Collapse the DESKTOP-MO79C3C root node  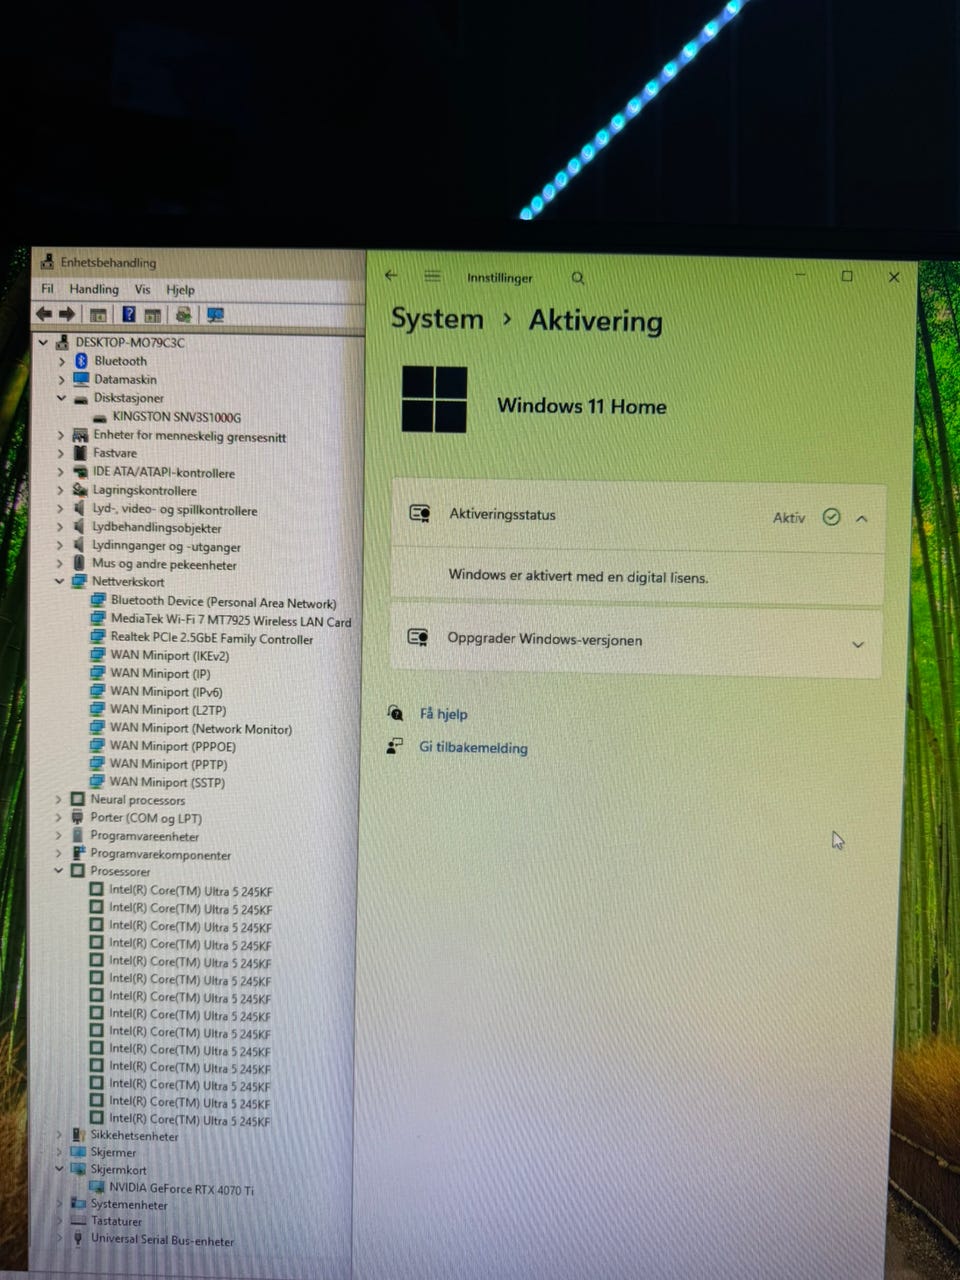[x=43, y=342]
